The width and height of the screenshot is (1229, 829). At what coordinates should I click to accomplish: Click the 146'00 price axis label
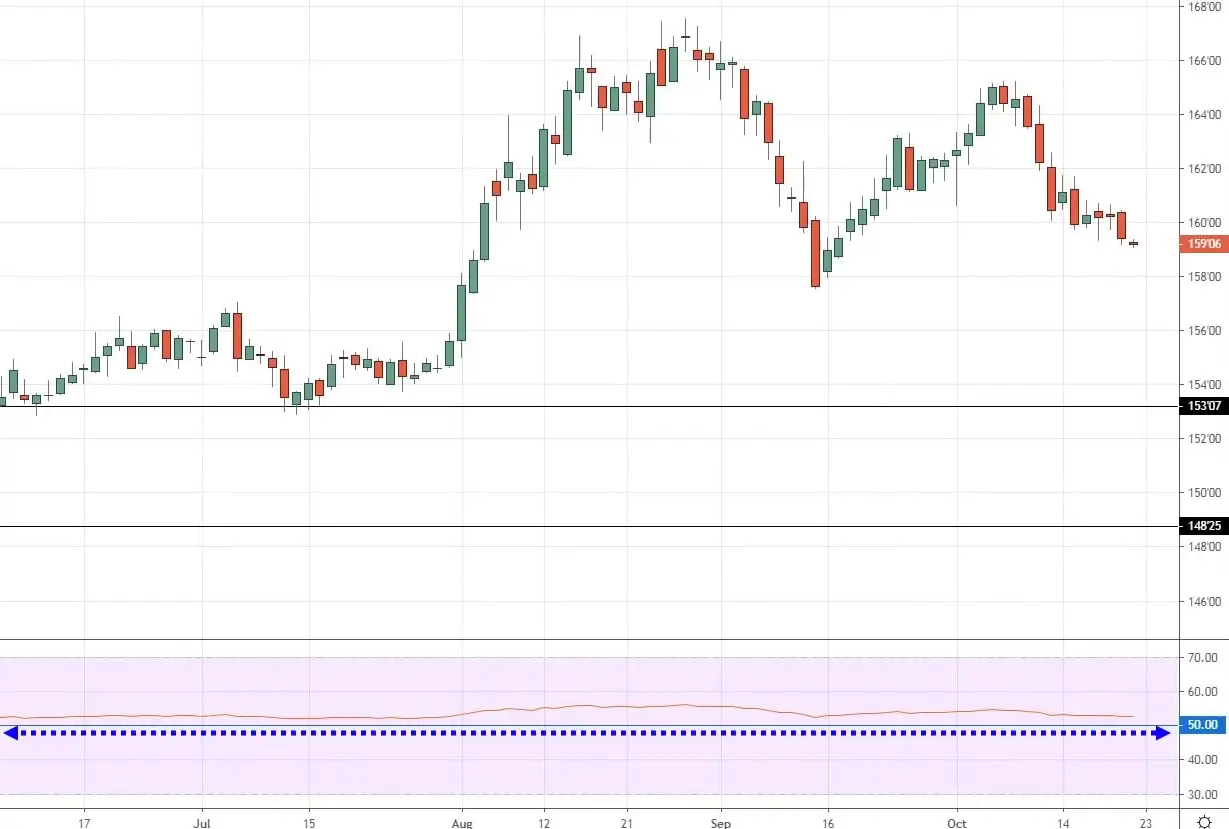coord(1203,602)
